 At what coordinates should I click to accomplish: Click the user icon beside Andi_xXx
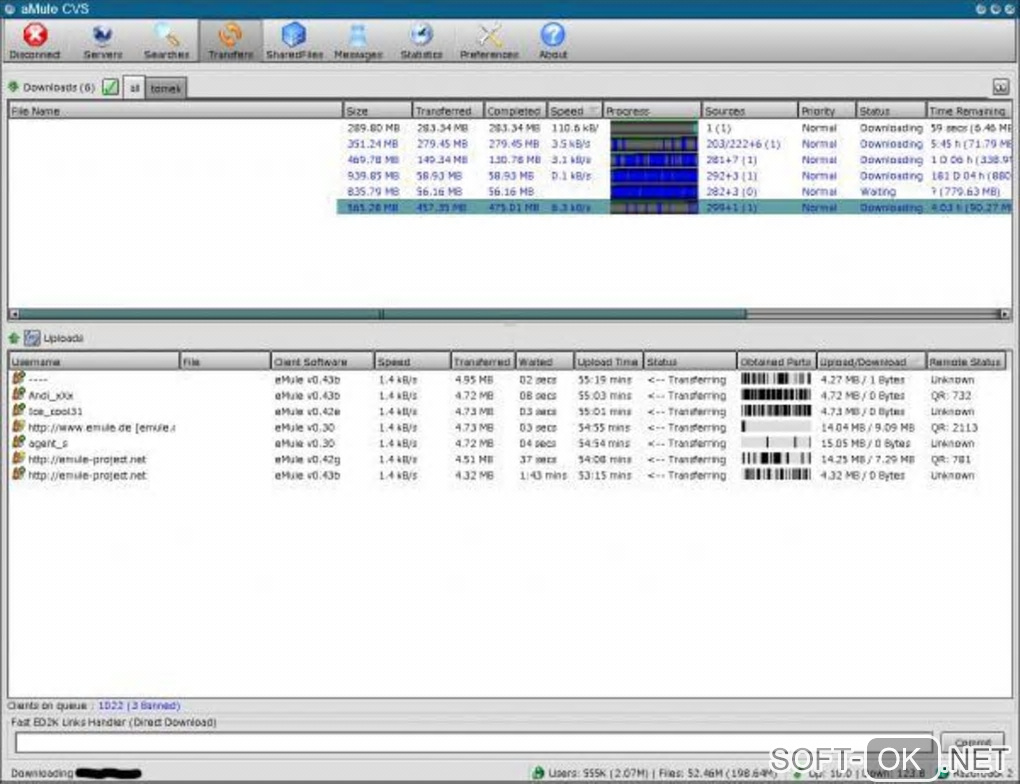tap(18, 394)
